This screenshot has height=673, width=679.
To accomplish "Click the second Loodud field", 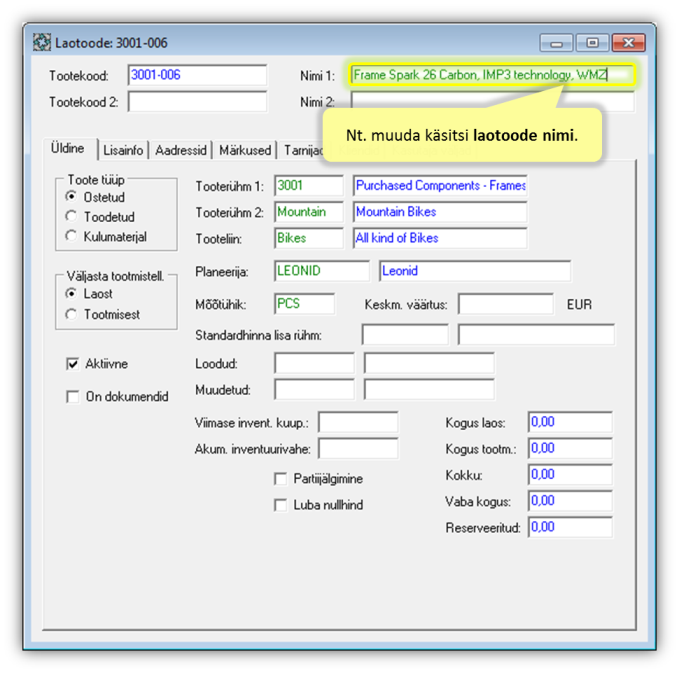I will (429, 363).
